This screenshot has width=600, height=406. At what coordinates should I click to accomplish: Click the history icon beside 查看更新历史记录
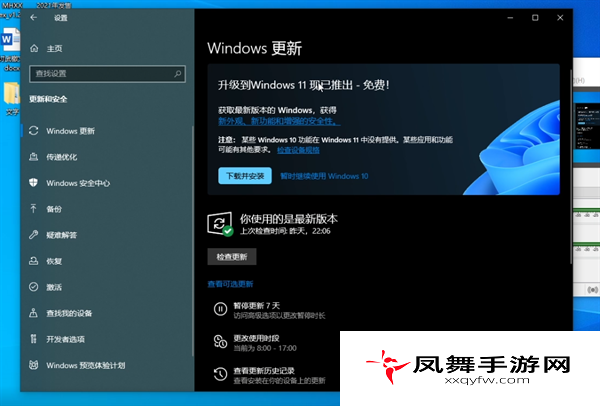pos(220,374)
